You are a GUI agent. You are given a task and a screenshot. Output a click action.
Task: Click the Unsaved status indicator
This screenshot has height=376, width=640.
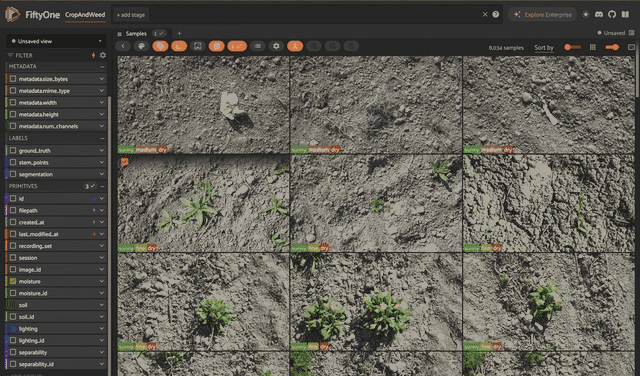611,33
